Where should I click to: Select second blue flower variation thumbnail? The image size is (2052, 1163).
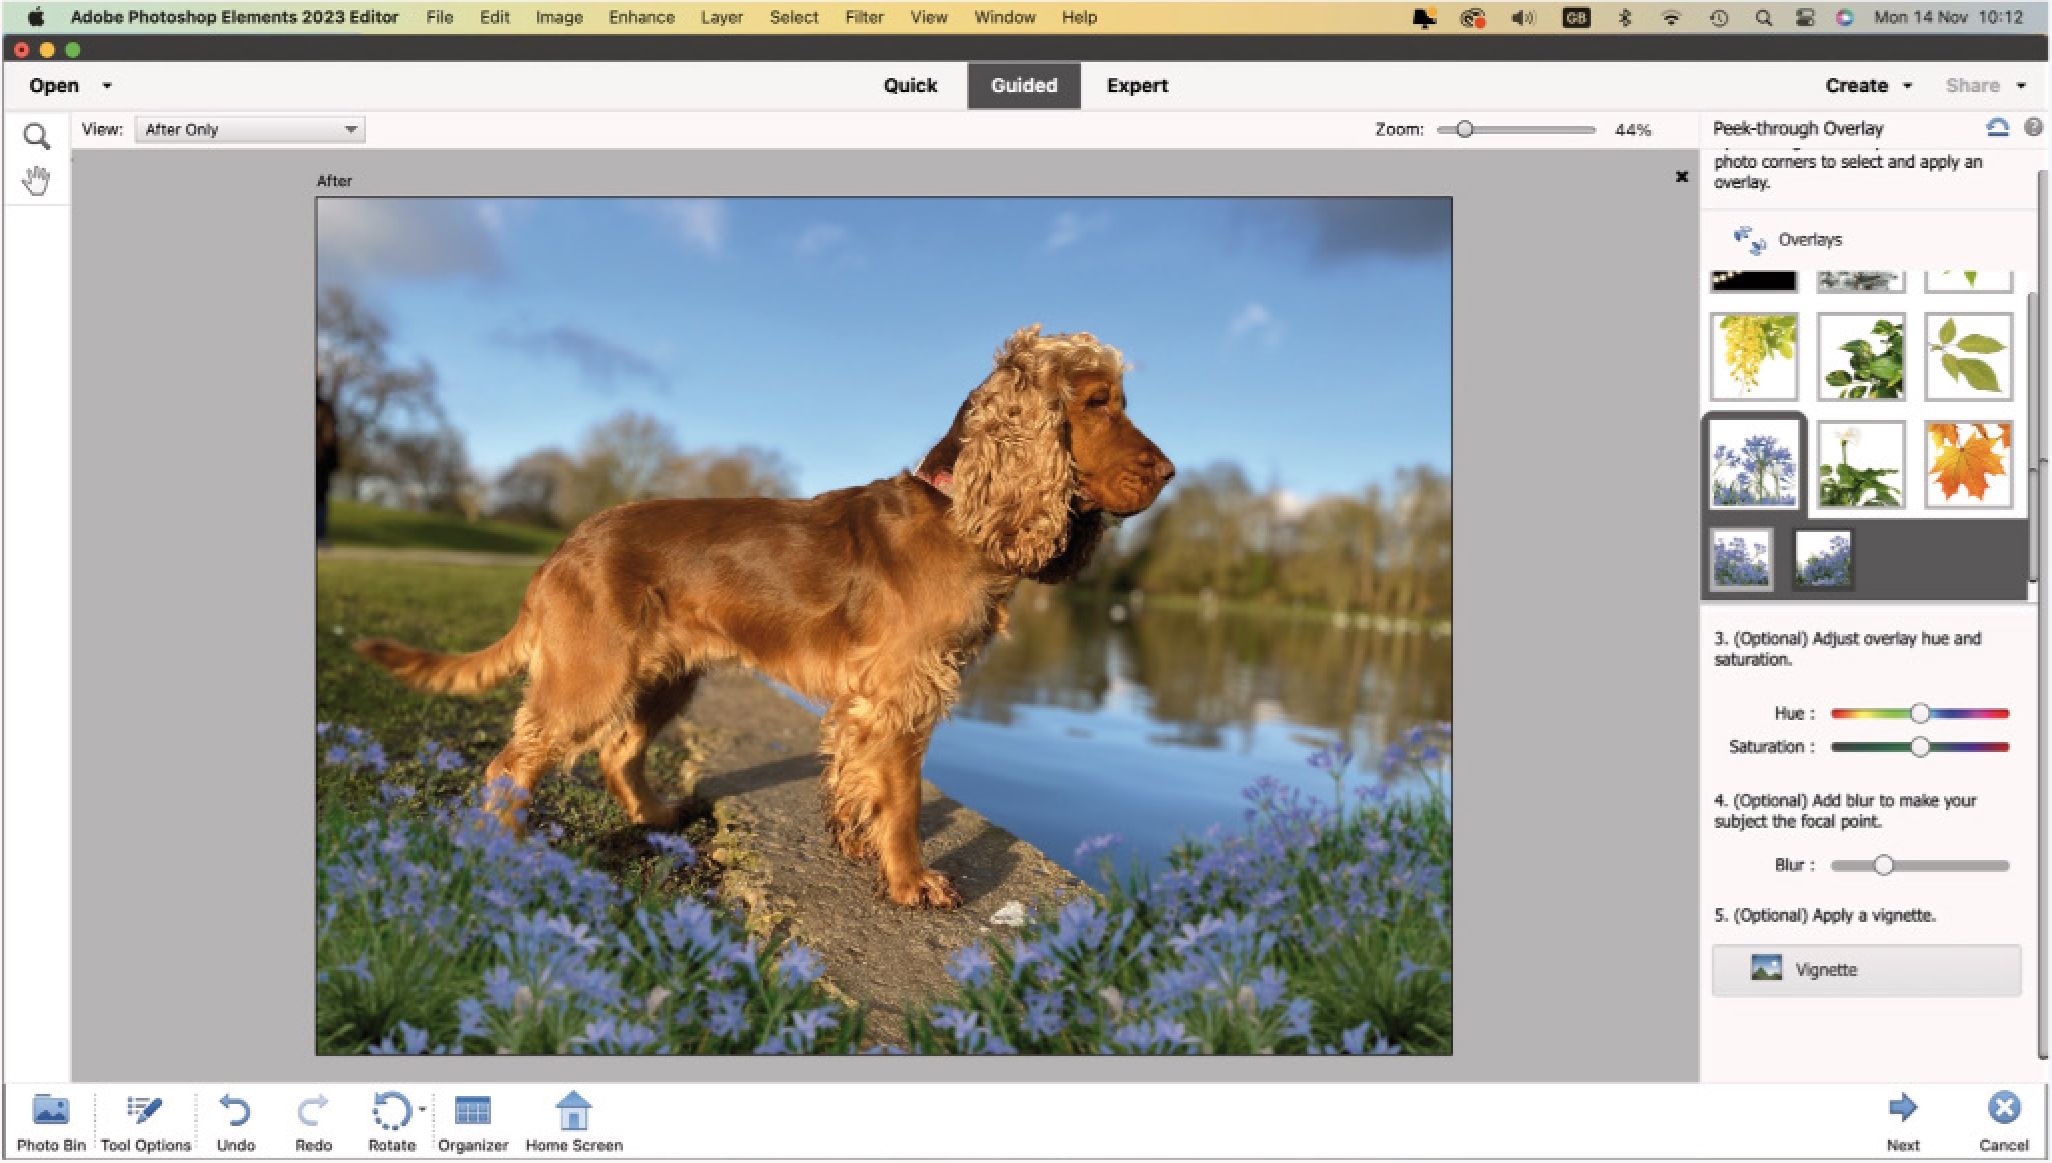(1822, 559)
